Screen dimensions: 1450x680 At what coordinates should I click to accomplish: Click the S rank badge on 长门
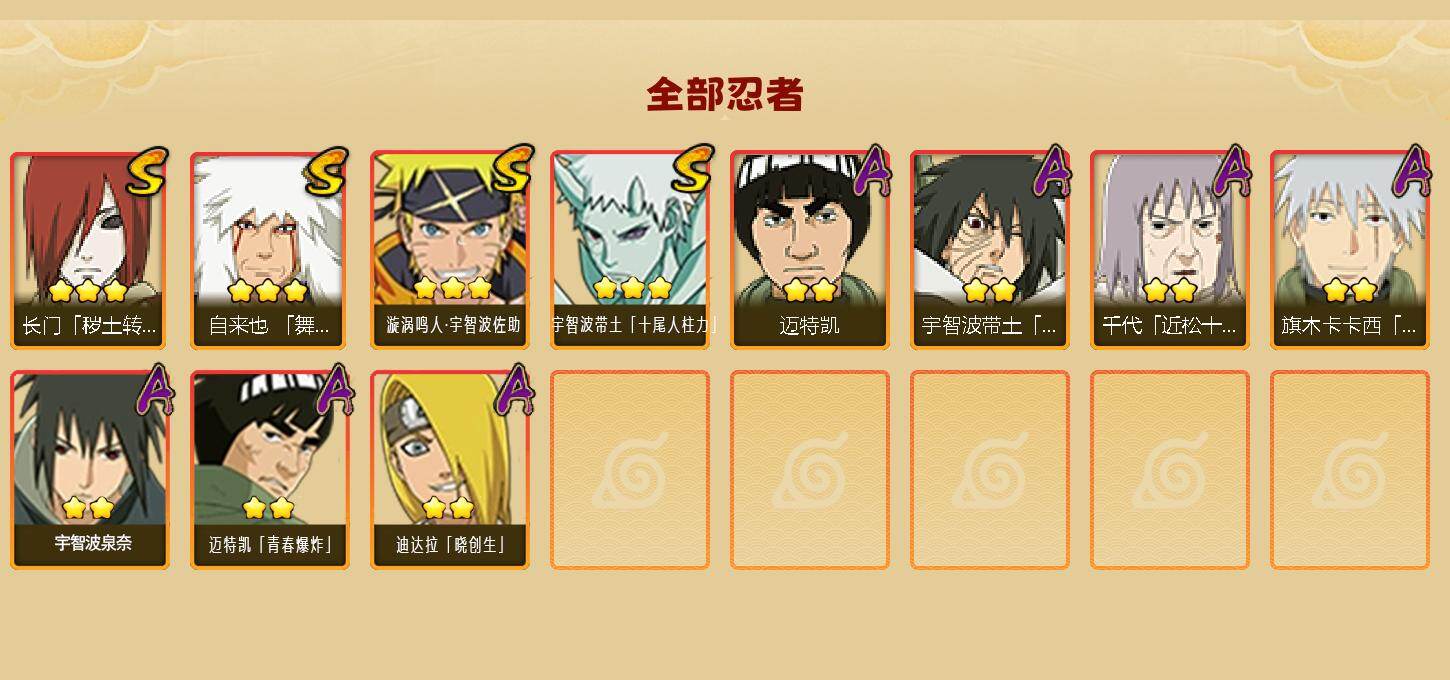point(148,172)
